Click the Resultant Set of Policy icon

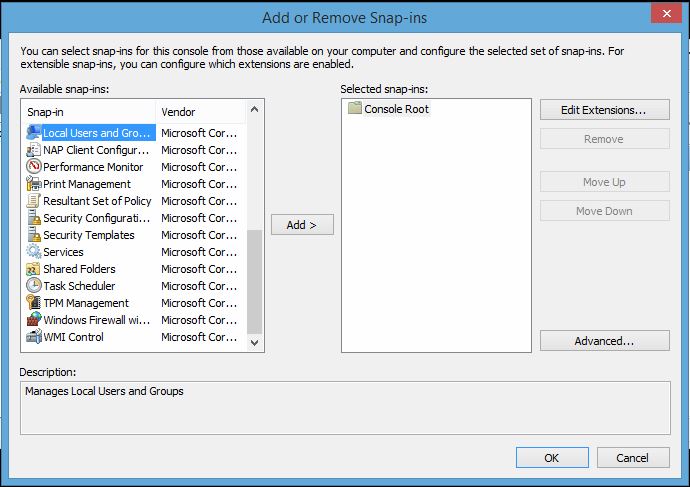pyautogui.click(x=34, y=201)
